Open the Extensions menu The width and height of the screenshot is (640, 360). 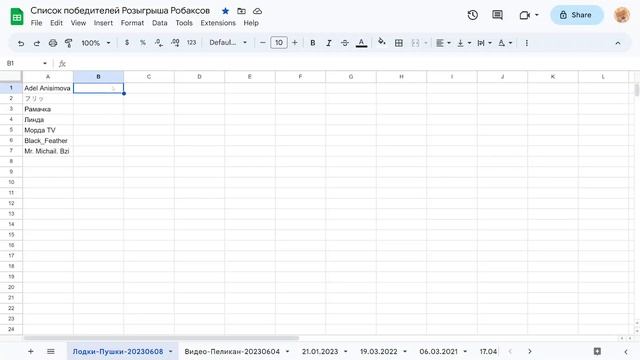tap(218, 23)
